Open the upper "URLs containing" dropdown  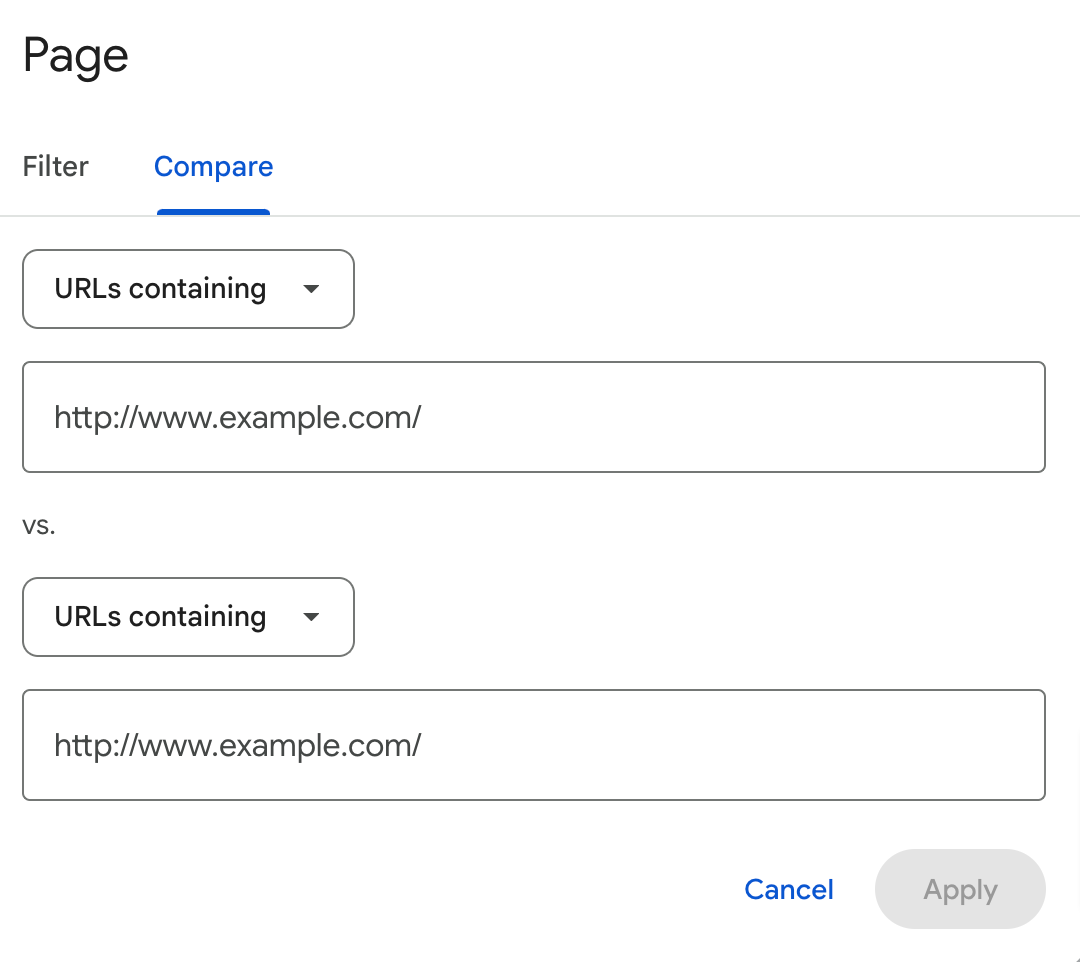188,289
